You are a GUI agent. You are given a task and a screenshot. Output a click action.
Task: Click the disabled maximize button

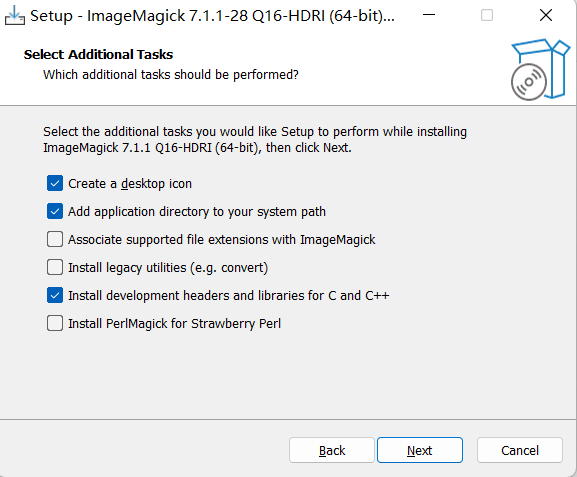(x=487, y=15)
